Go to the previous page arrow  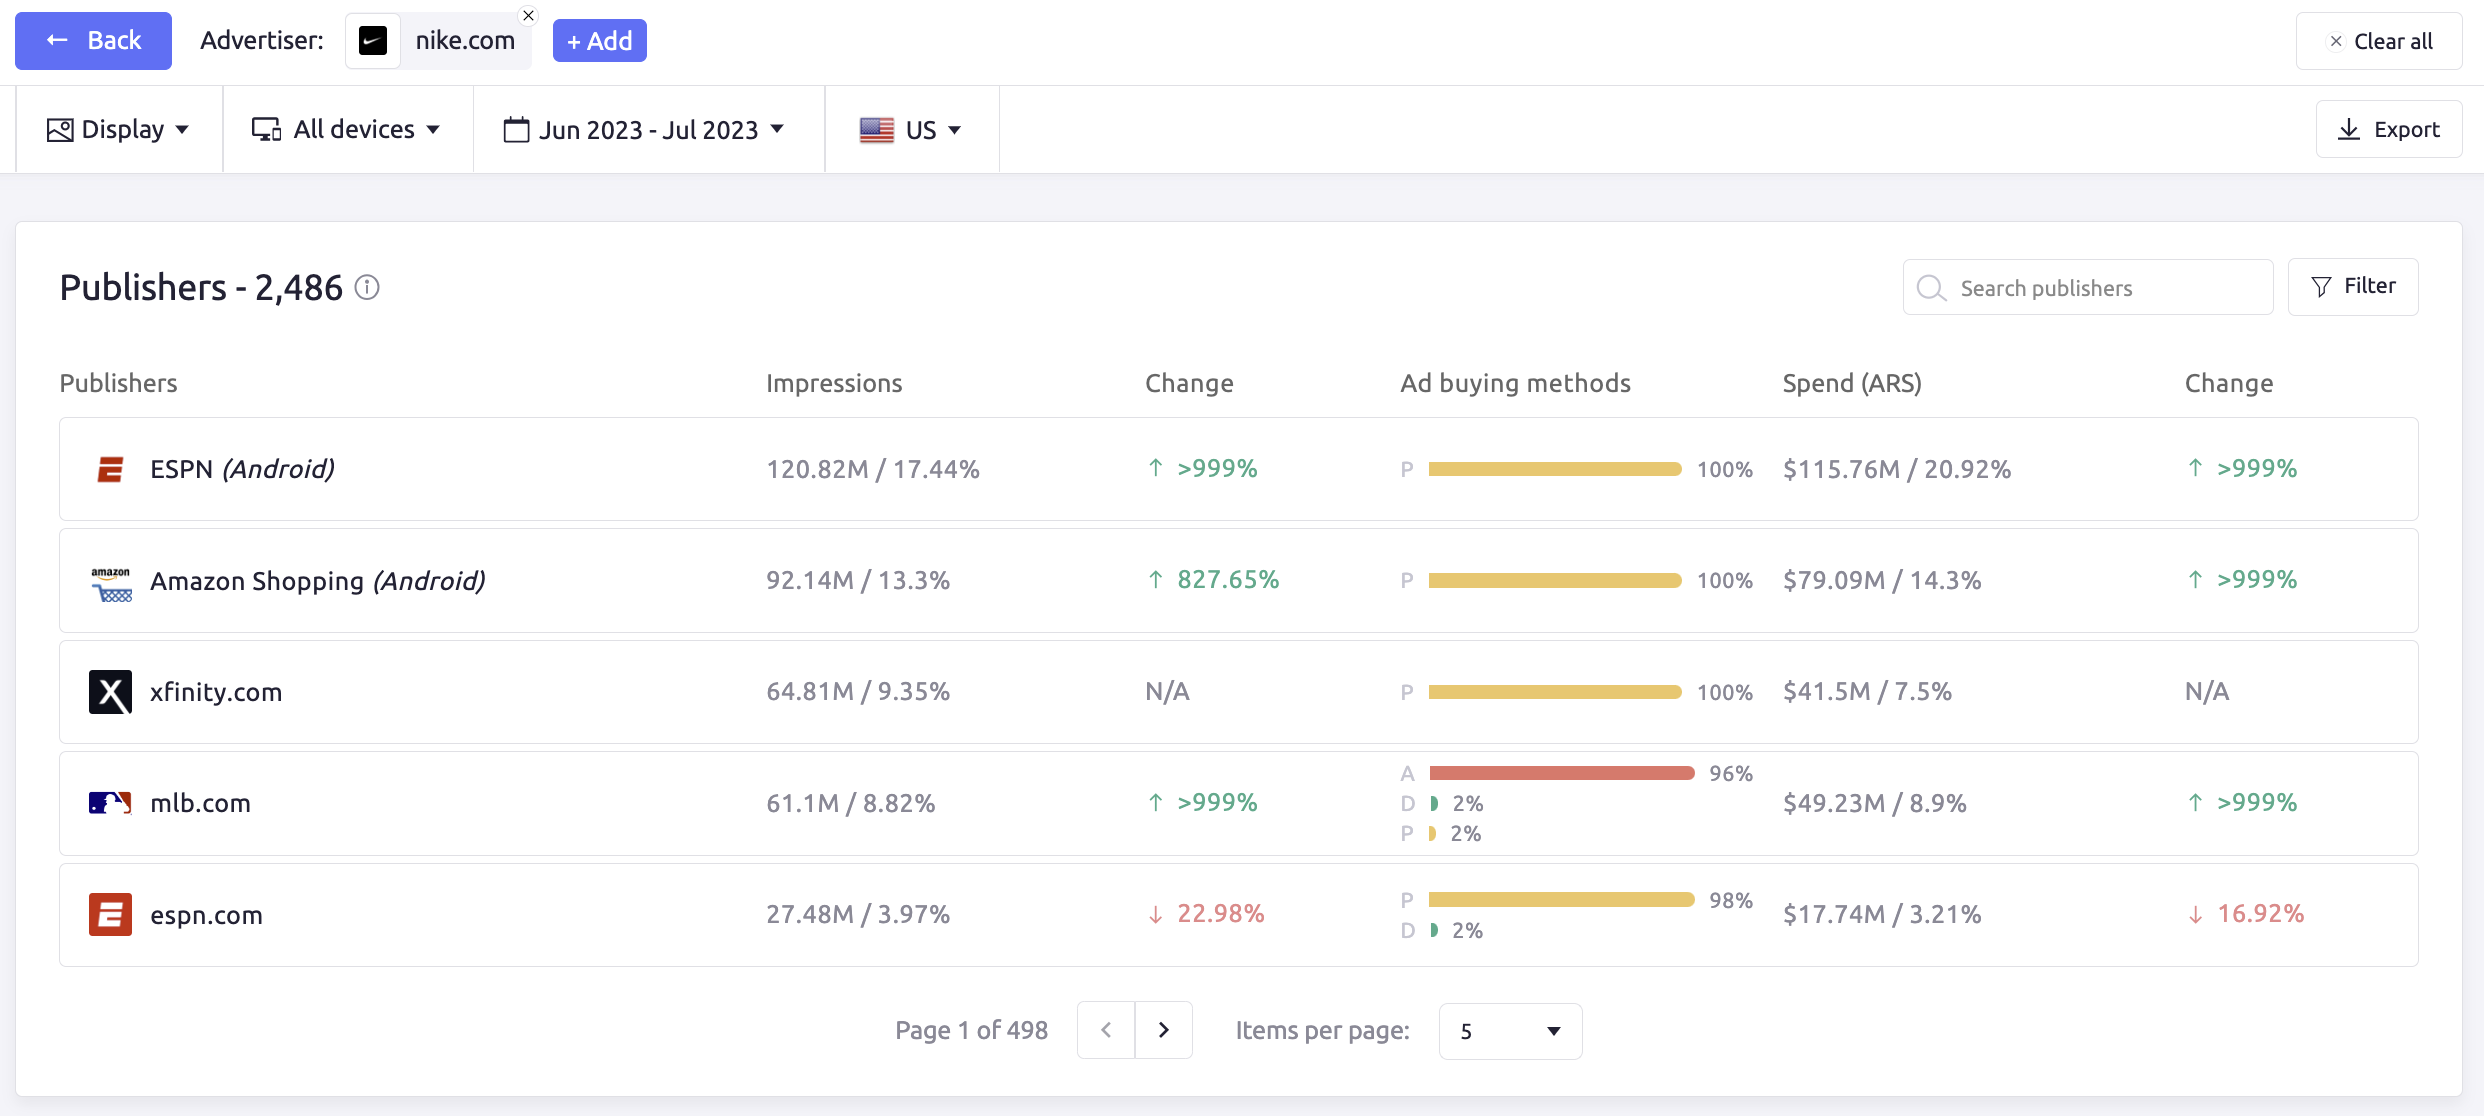pyautogui.click(x=1106, y=1030)
